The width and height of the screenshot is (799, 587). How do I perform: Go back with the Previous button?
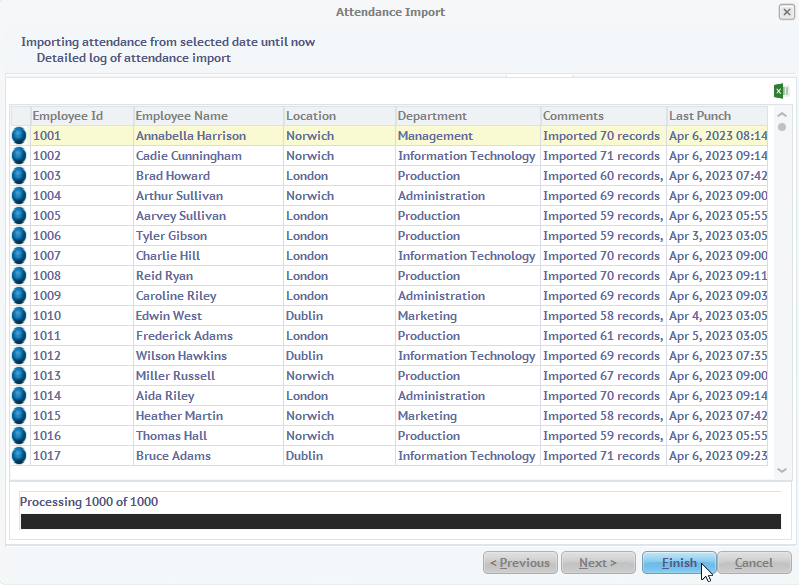click(520, 563)
